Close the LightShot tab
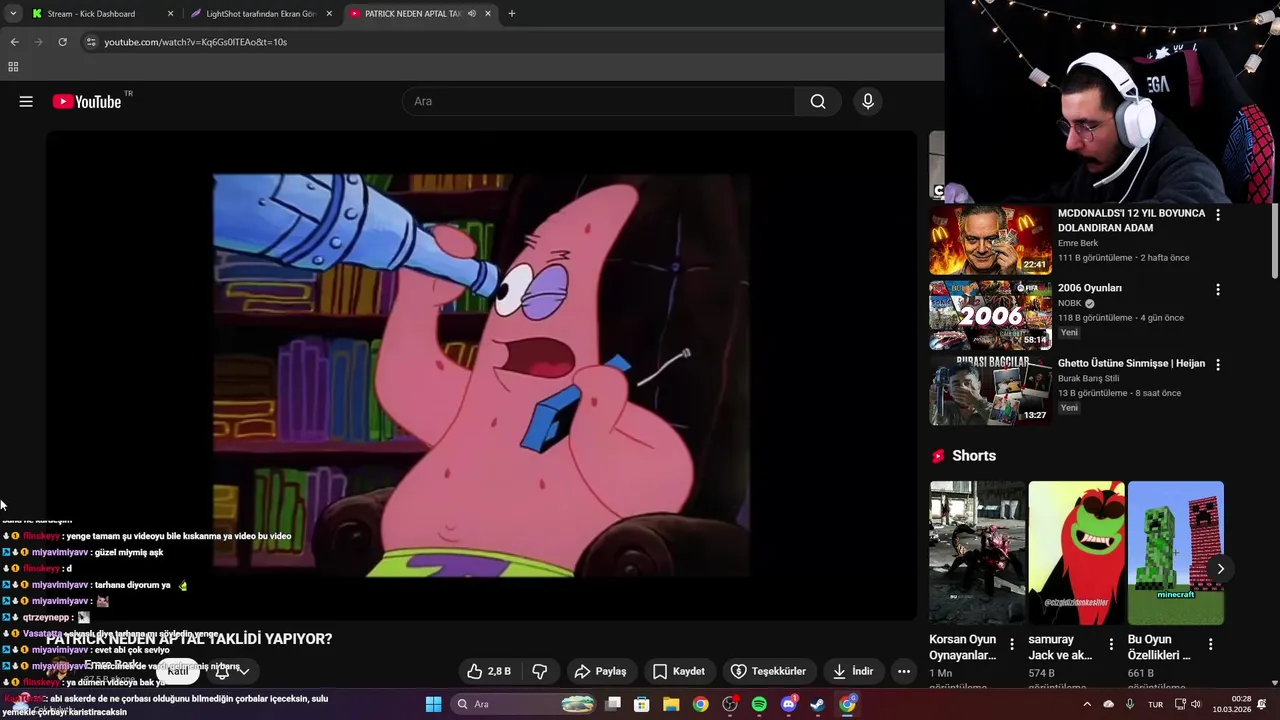 pyautogui.click(x=329, y=14)
